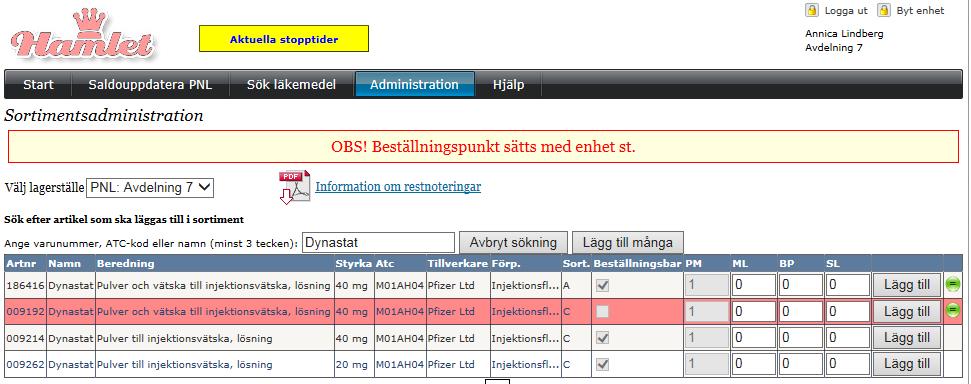Click green round icon in row 186416
The image size is (971, 384).
pos(953,285)
